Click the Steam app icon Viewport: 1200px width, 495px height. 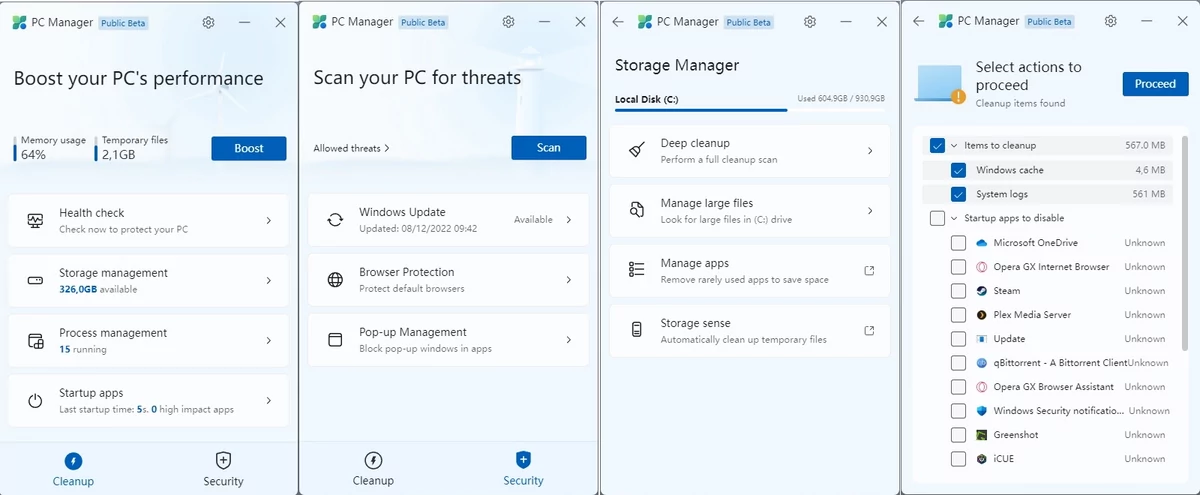click(982, 291)
